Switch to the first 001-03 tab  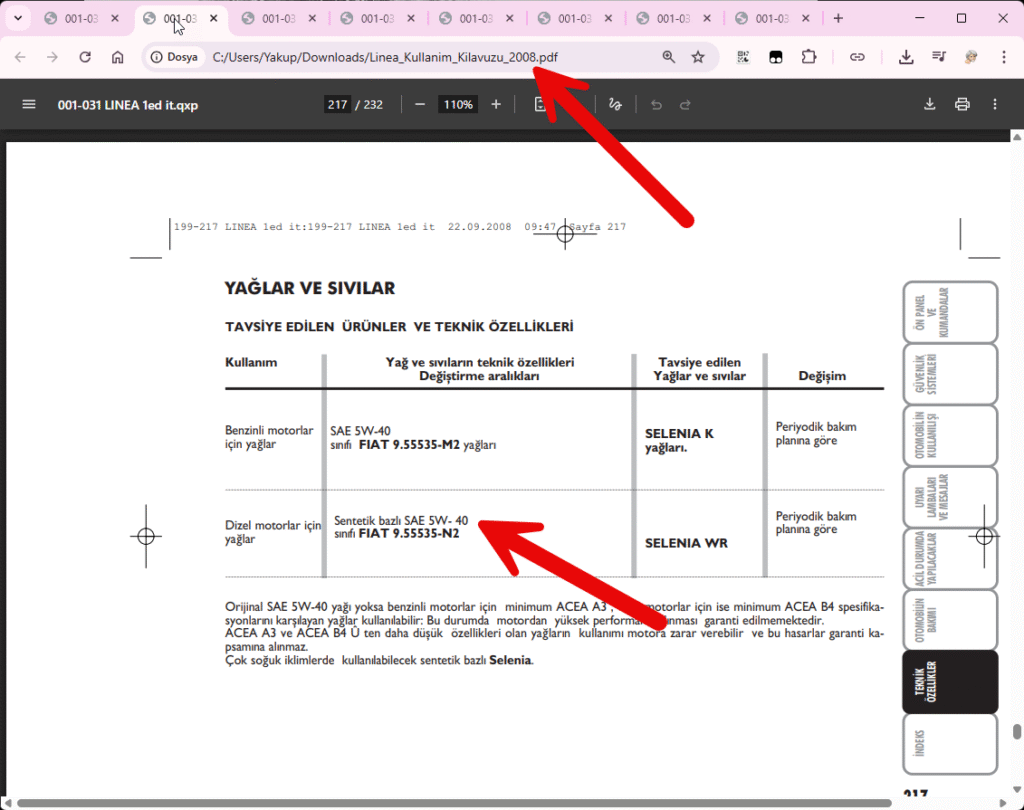[80, 18]
